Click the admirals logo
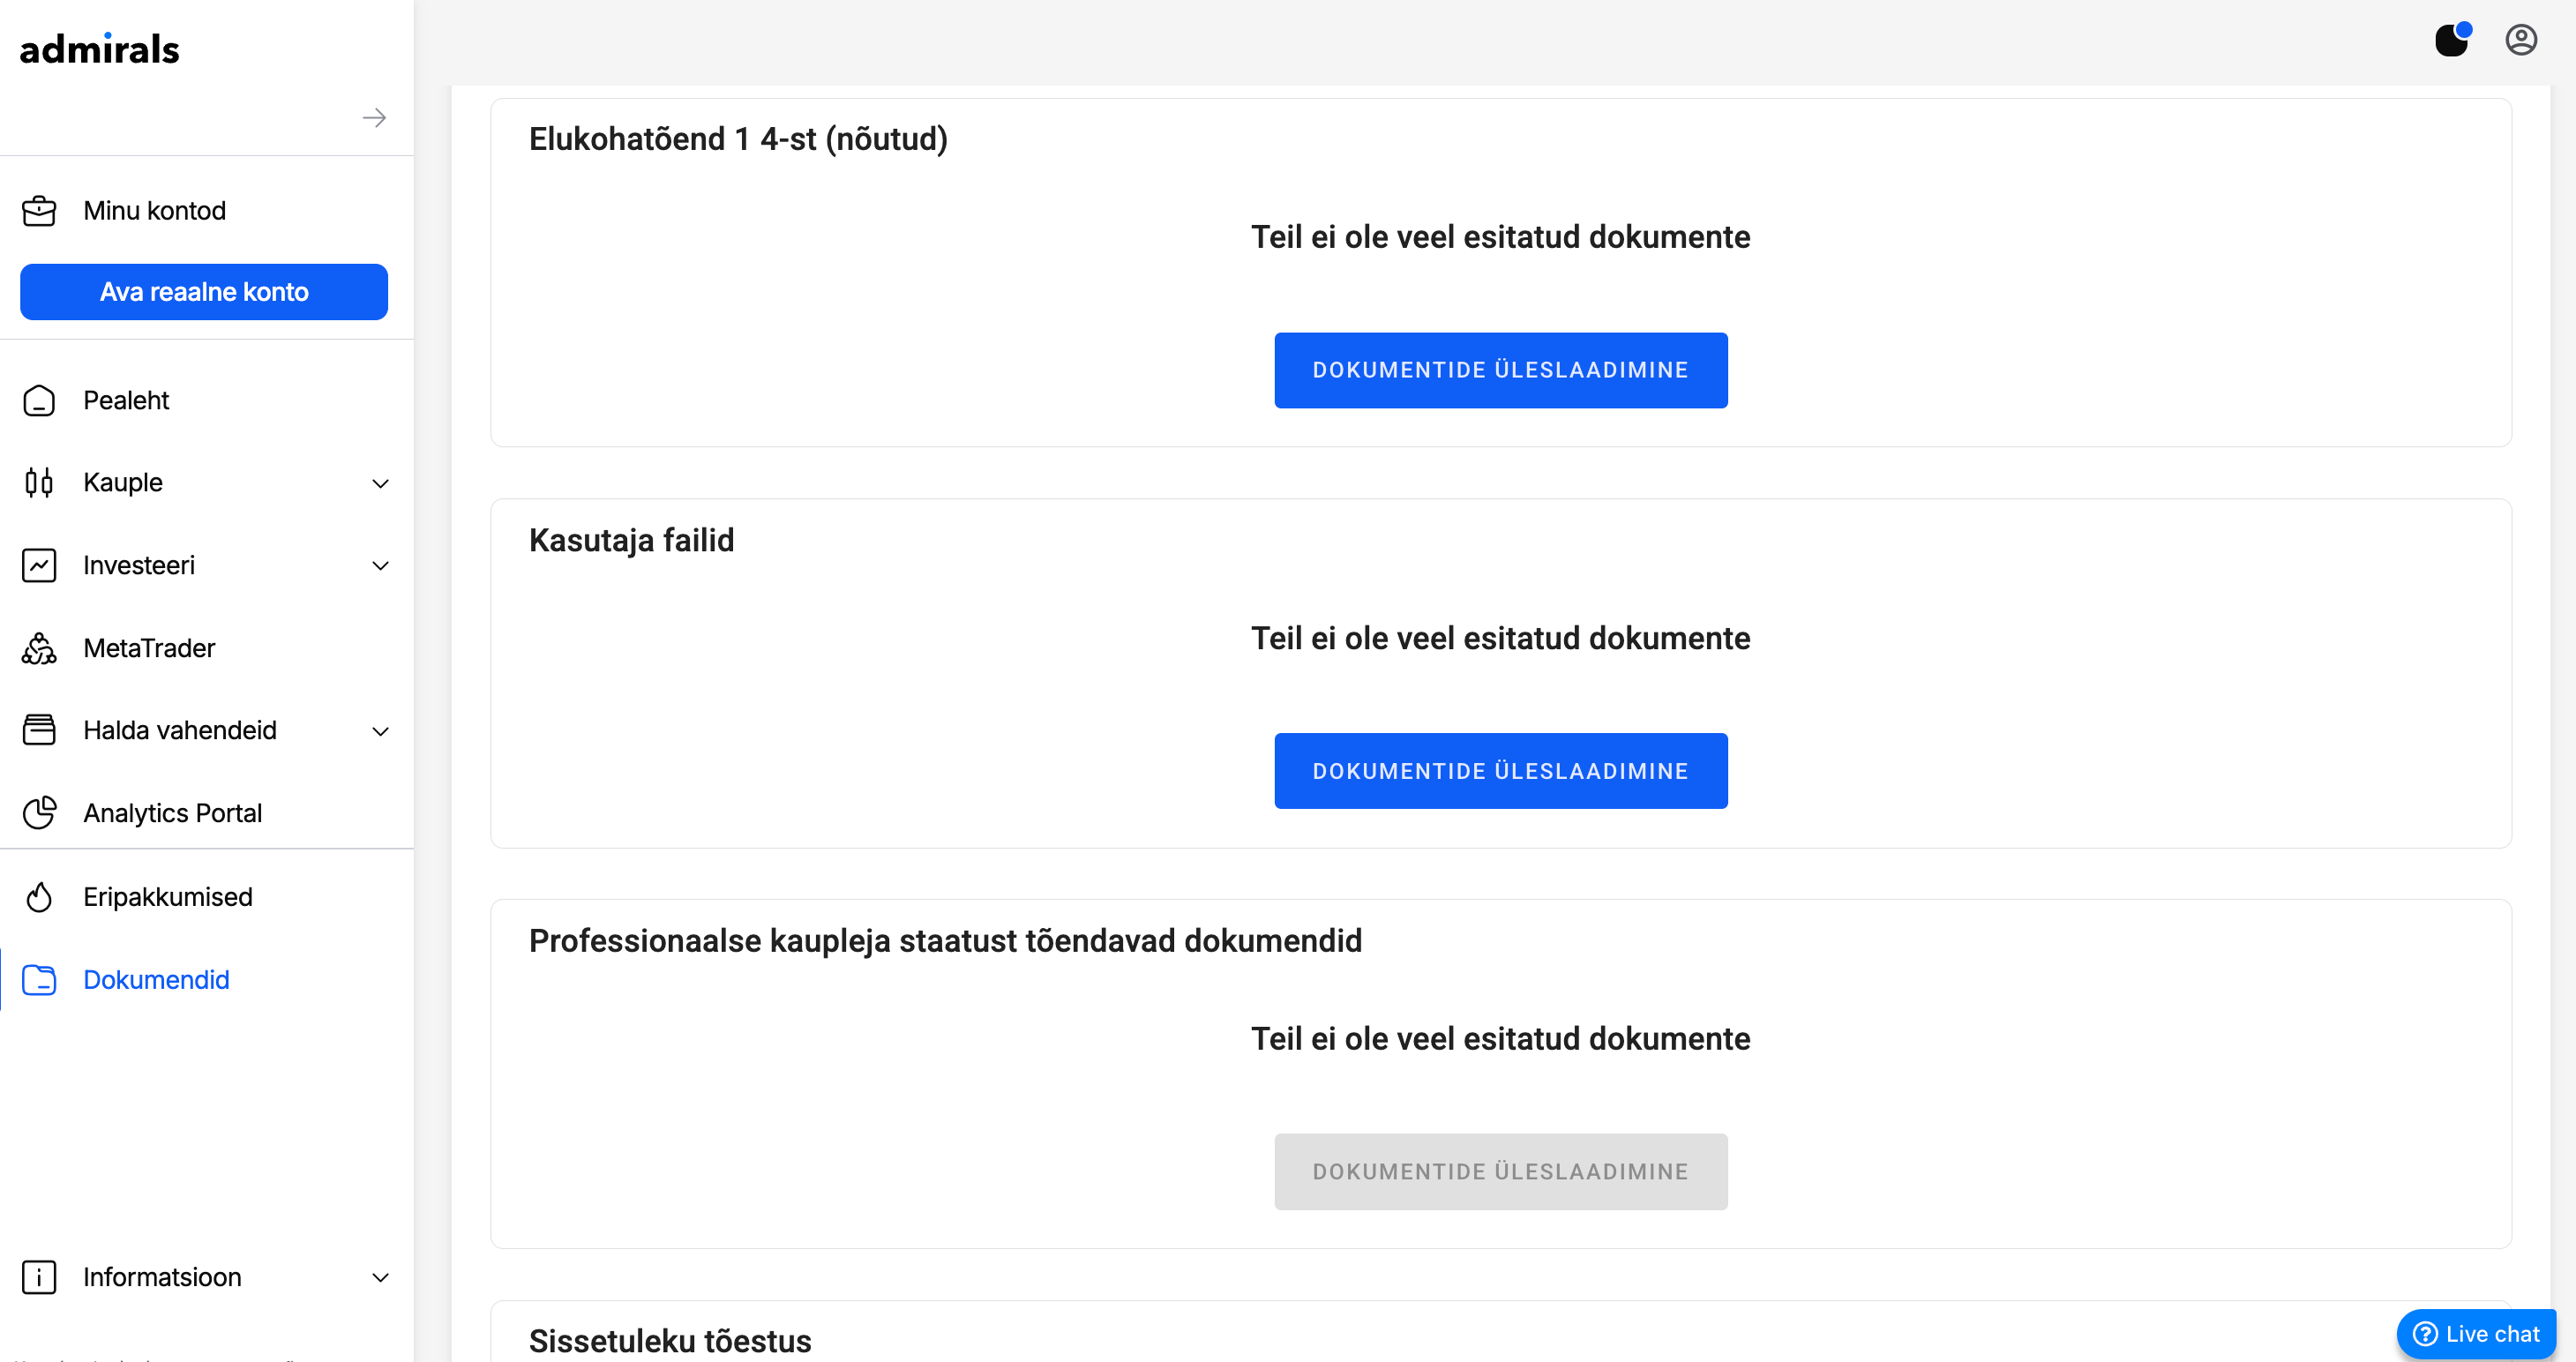Image resolution: width=2576 pixels, height=1362 pixels. tap(99, 48)
